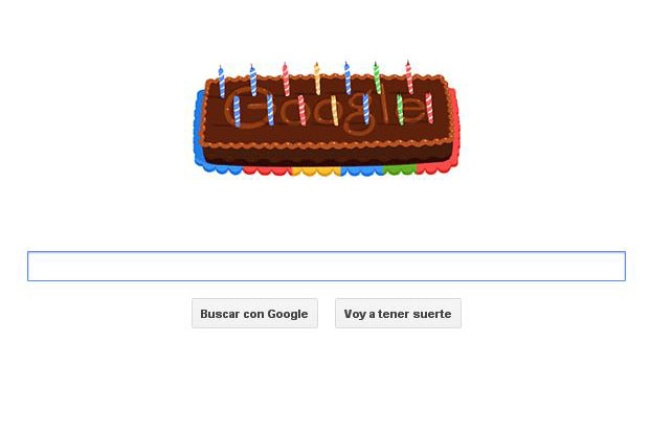The width and height of the screenshot is (650, 433).
Task: Select the Voy a tener suerte button
Action: (398, 313)
